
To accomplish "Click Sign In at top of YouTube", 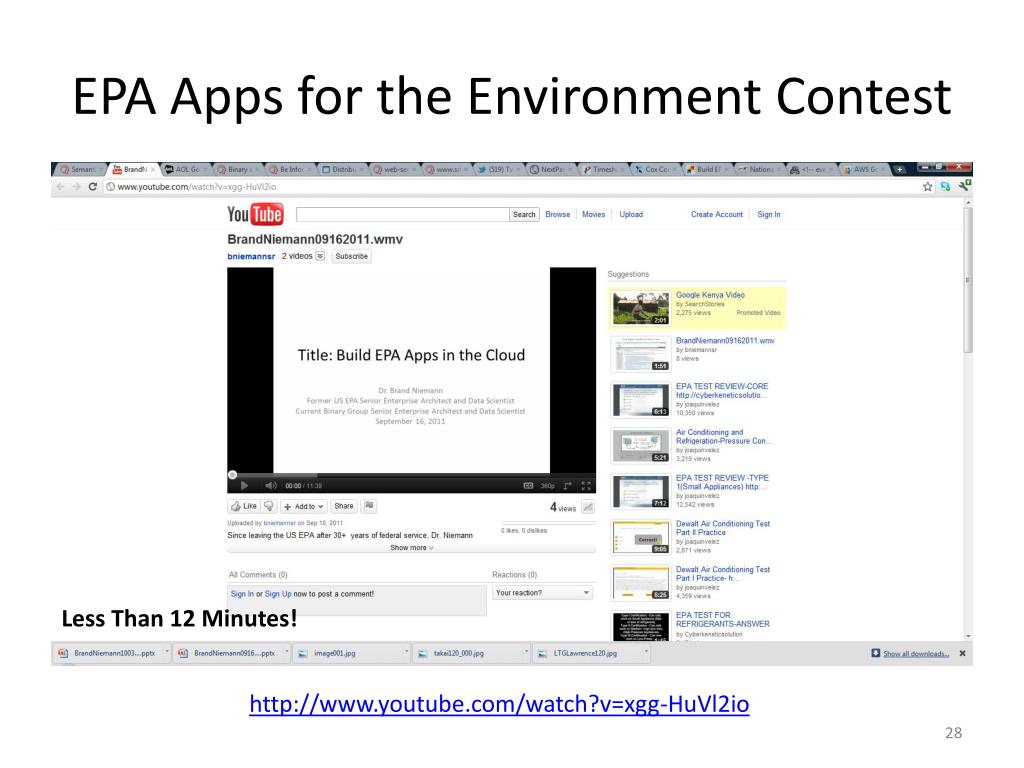I will point(769,214).
